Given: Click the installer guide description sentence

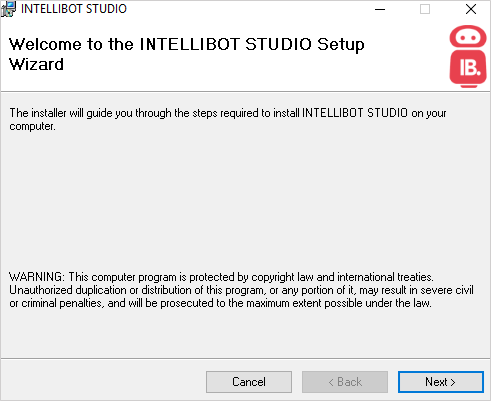Looking at the screenshot, I should tap(228, 119).
